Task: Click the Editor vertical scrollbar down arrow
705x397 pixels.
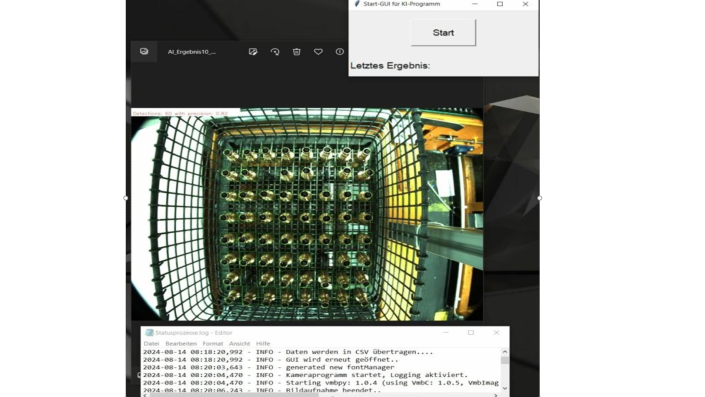Action: pyautogui.click(x=504, y=388)
